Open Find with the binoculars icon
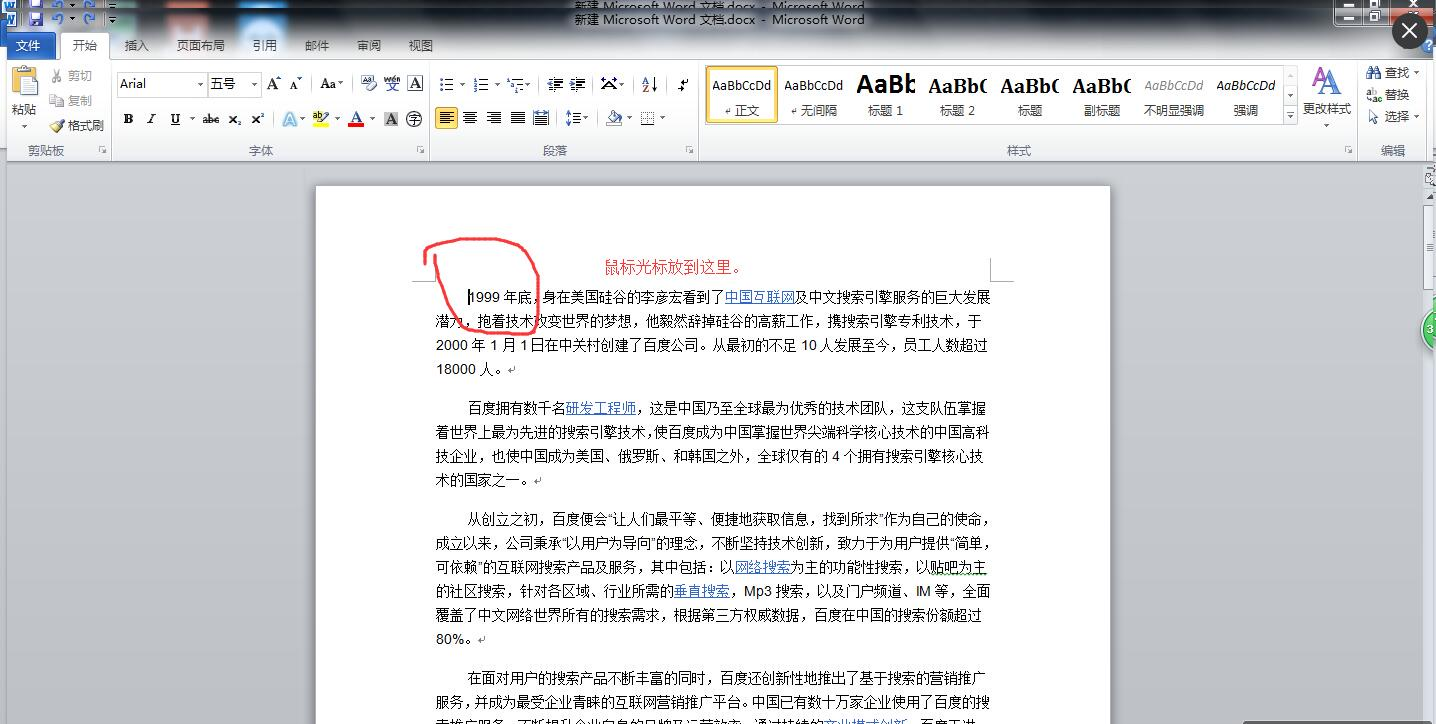Image resolution: width=1436 pixels, height=724 pixels. (1374, 72)
